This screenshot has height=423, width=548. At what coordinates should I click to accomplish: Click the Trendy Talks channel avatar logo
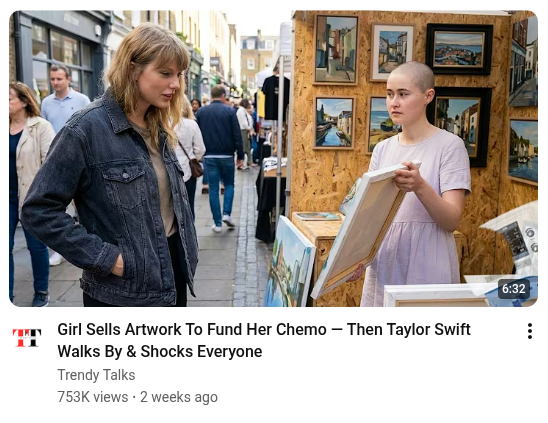[27, 338]
